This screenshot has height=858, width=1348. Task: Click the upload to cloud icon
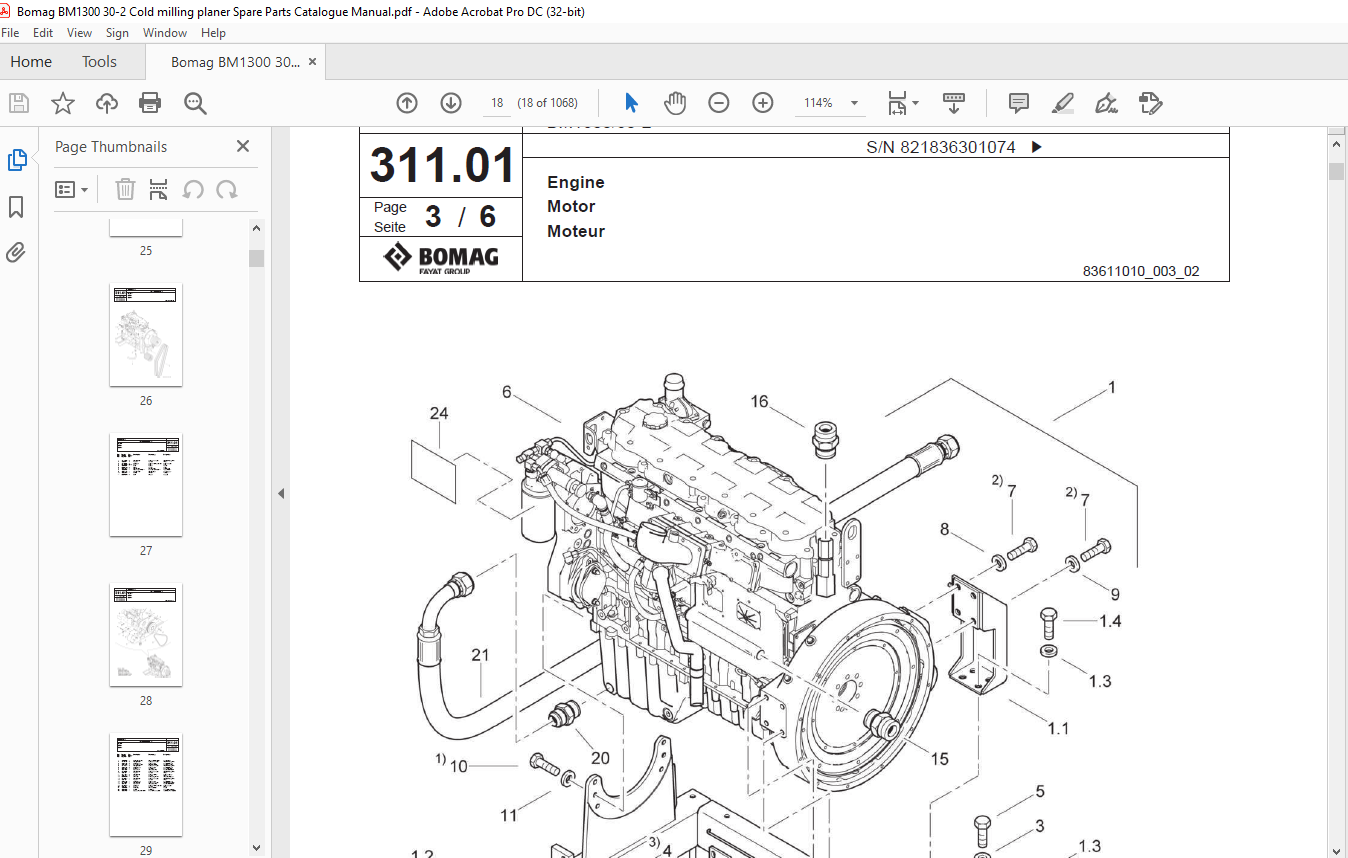click(107, 103)
